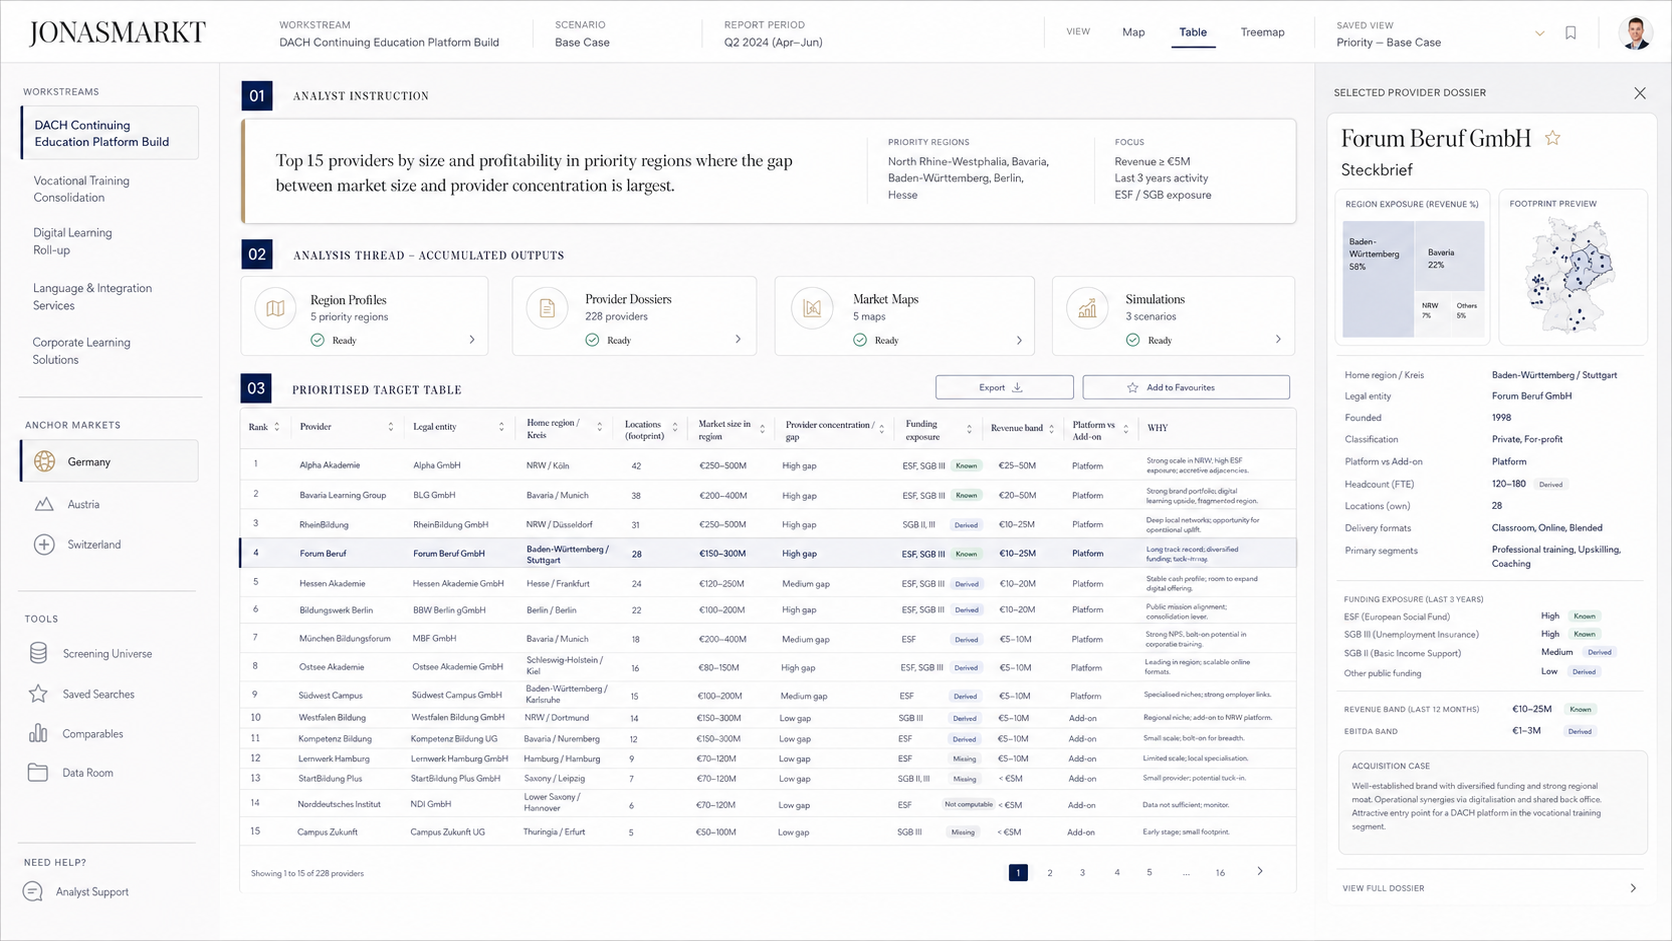Star Forum Beruf GmbH as favourite

coord(1553,138)
